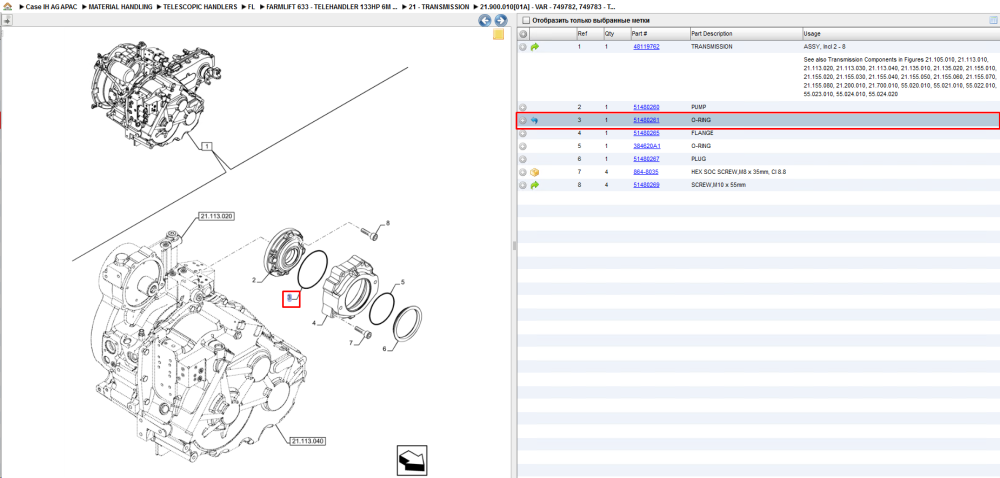Image resolution: width=1000 pixels, height=478 pixels.
Task: Click 'See also Transmission Components' usage note
Action: click(901, 76)
